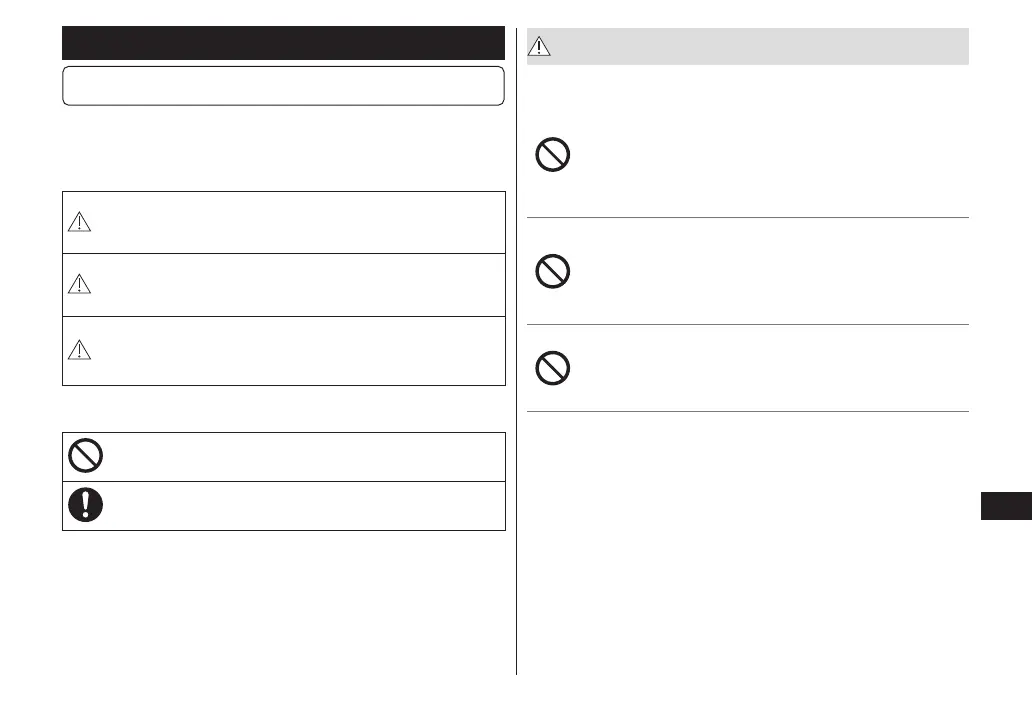
Task: Click the horizontal line below the first right prohibition symbol
Action: point(748,217)
